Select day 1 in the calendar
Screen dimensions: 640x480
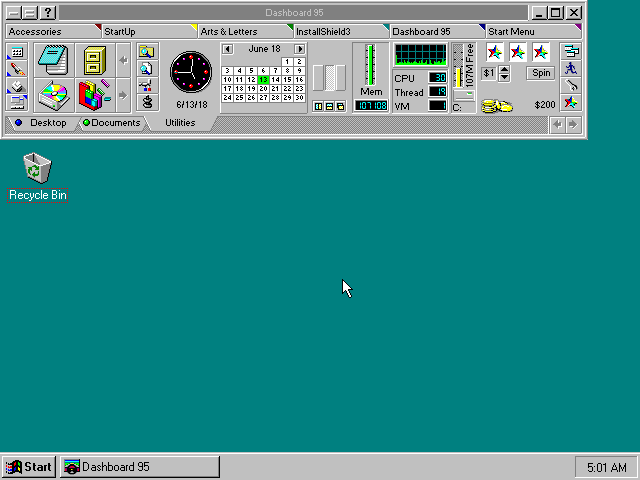(x=287, y=62)
